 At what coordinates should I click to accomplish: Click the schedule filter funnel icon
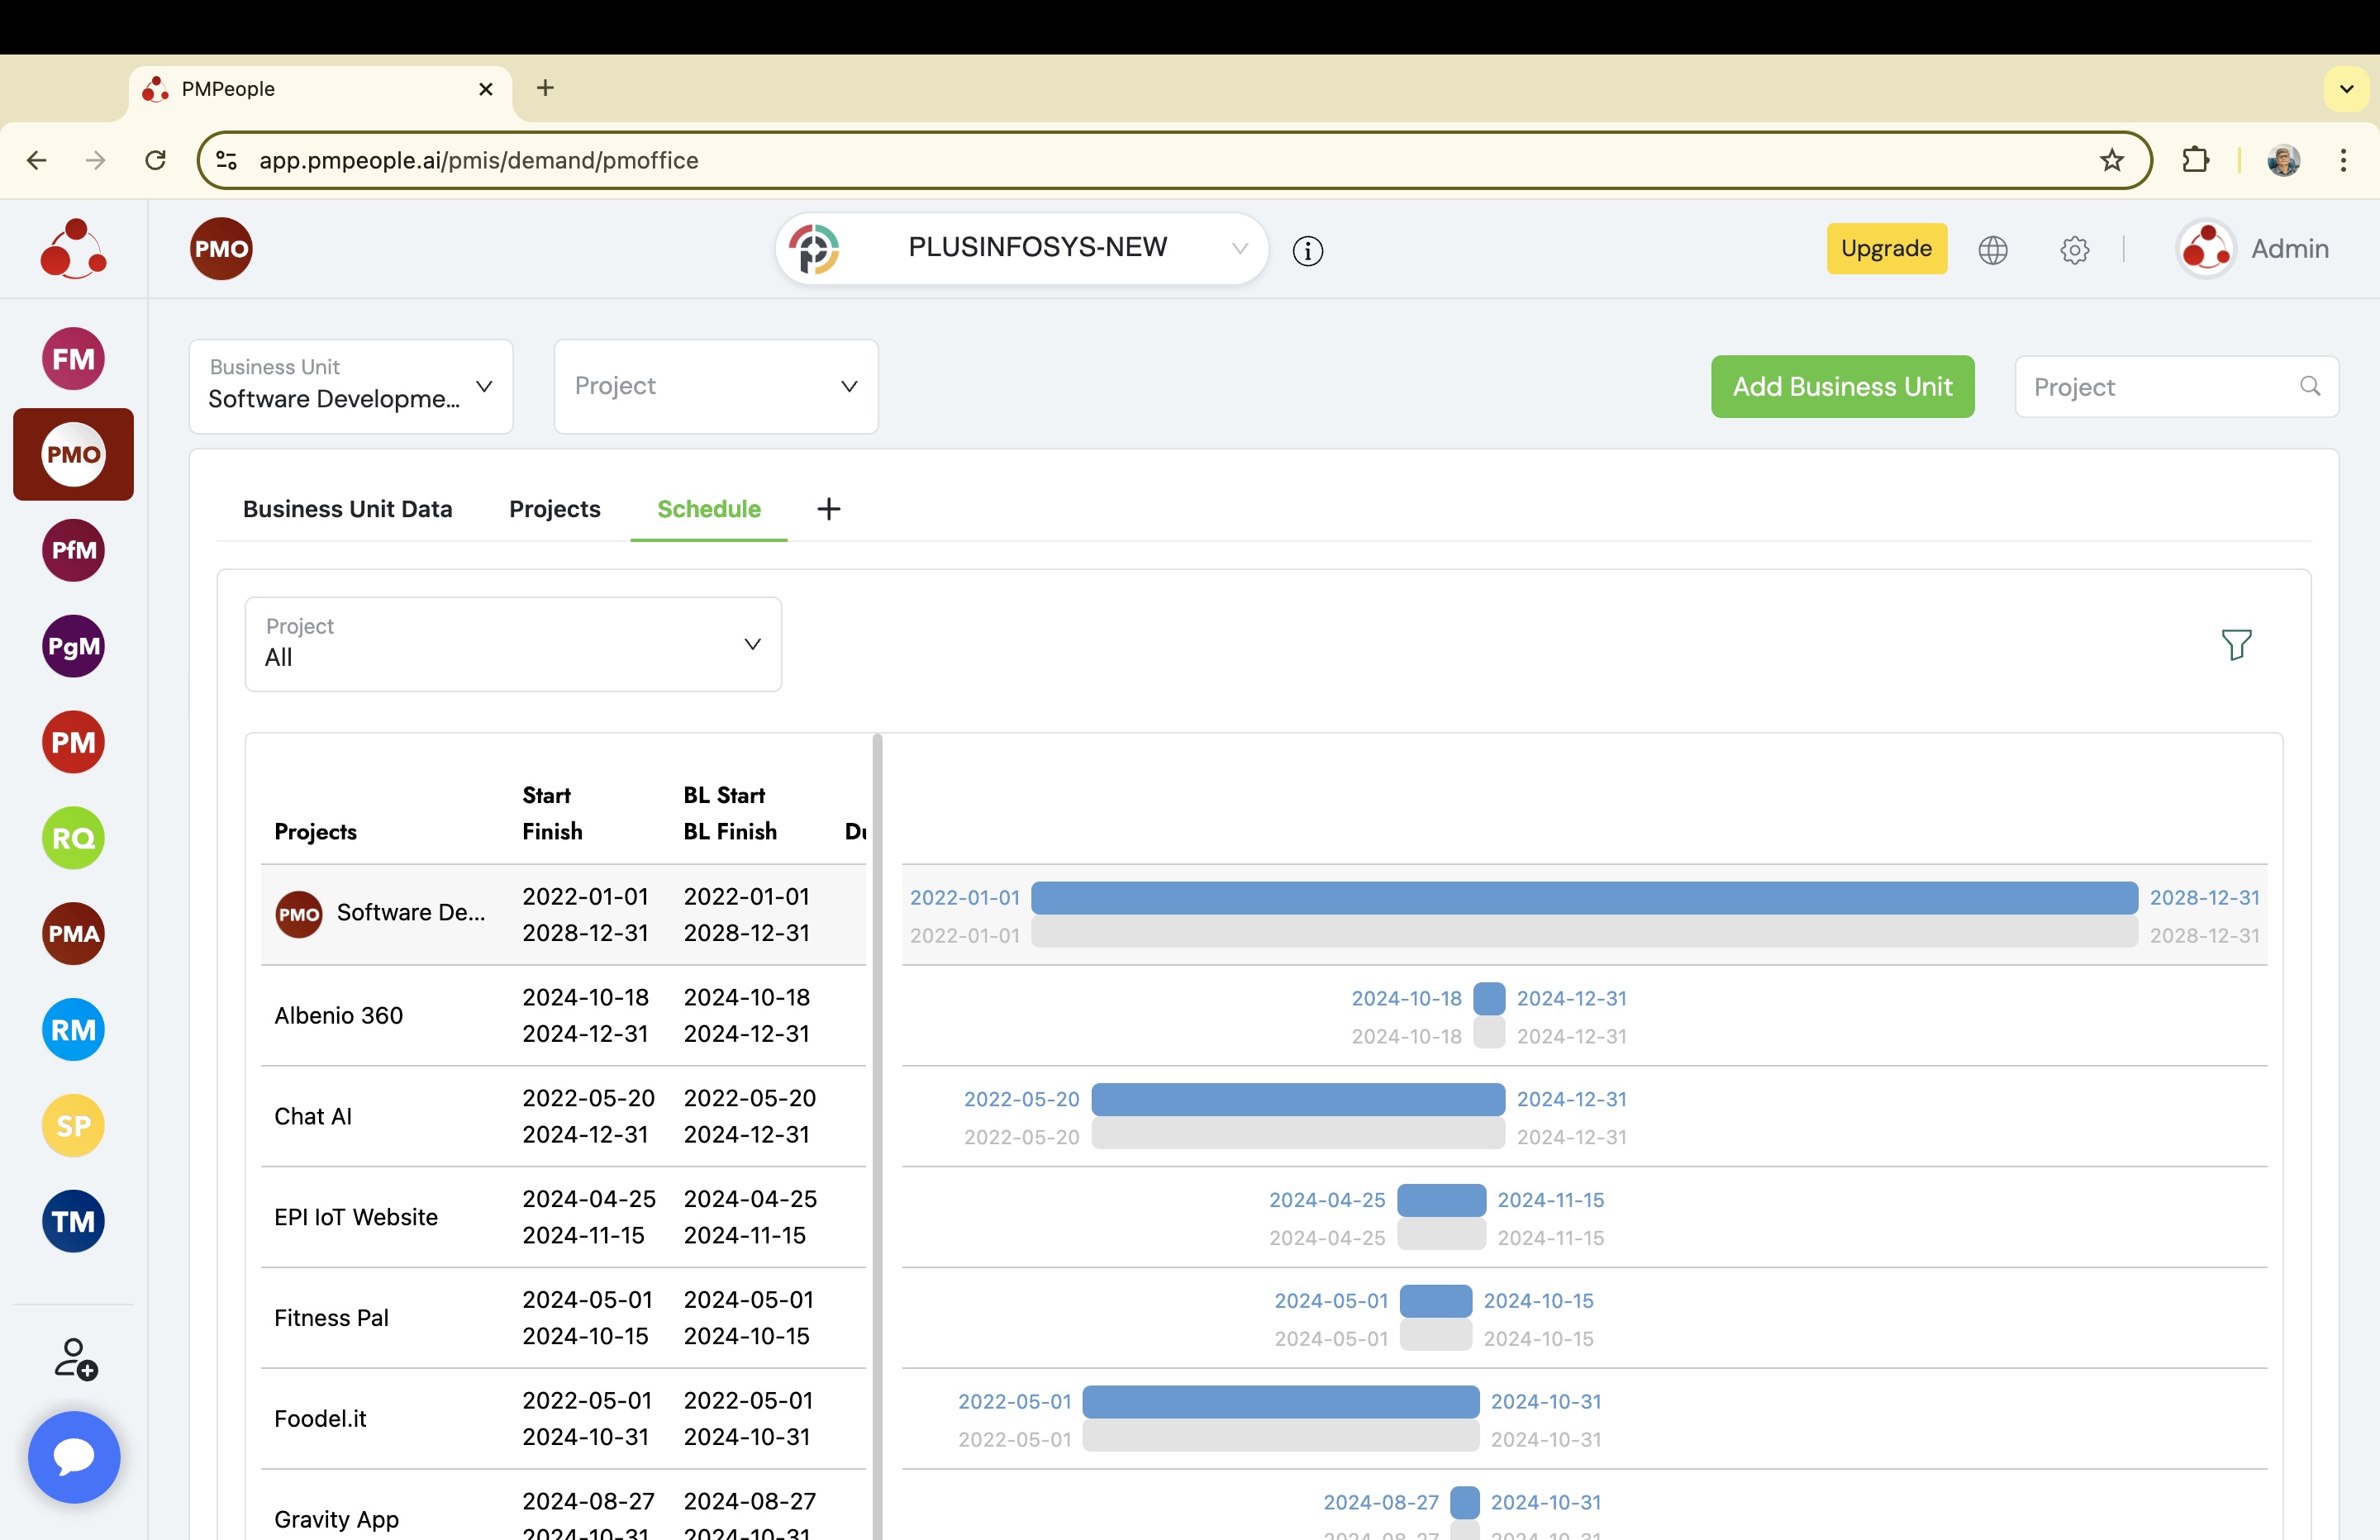click(2236, 644)
